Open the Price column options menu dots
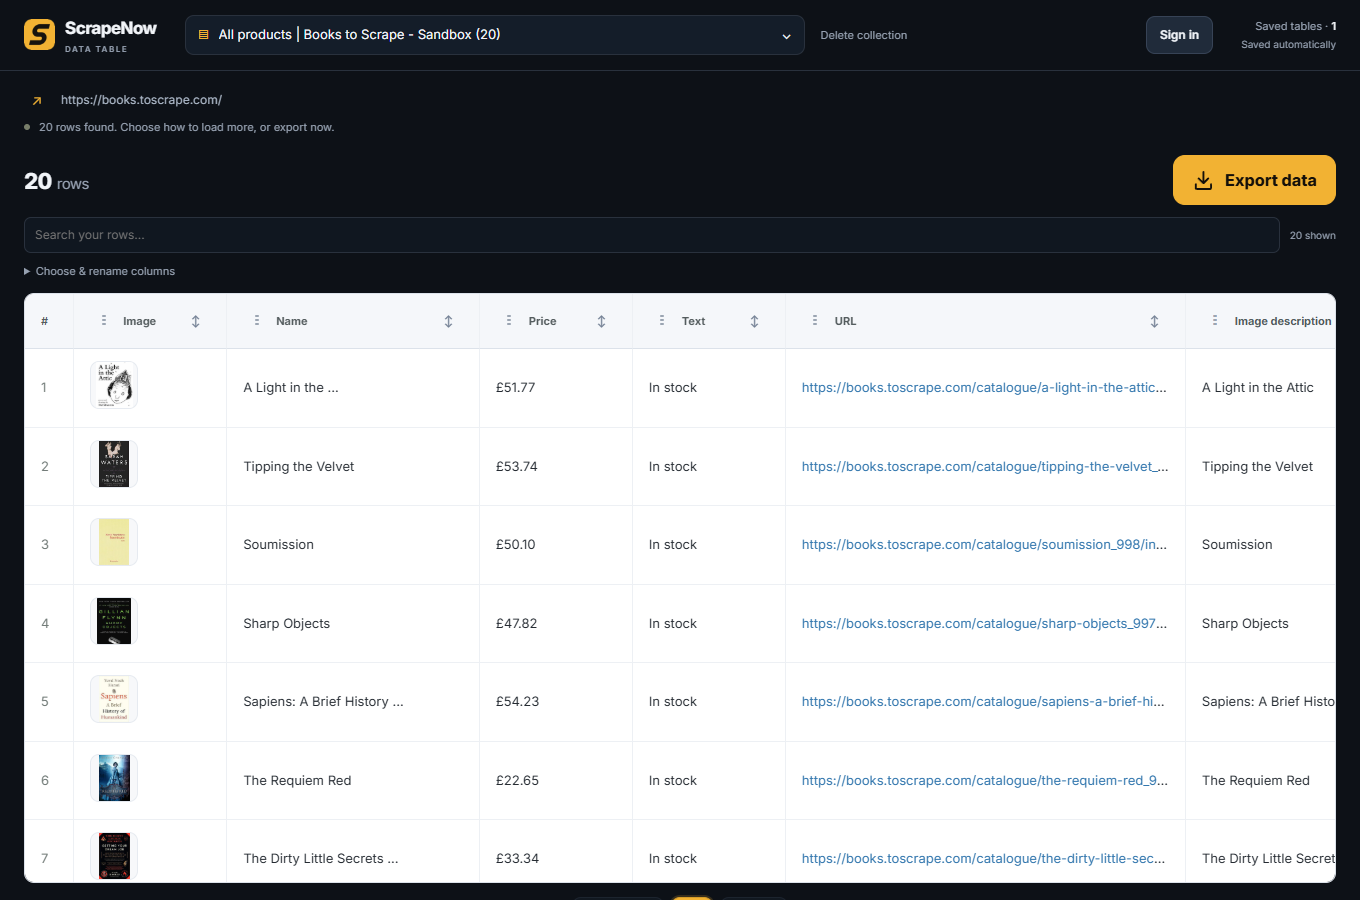This screenshot has width=1360, height=900. tap(509, 321)
